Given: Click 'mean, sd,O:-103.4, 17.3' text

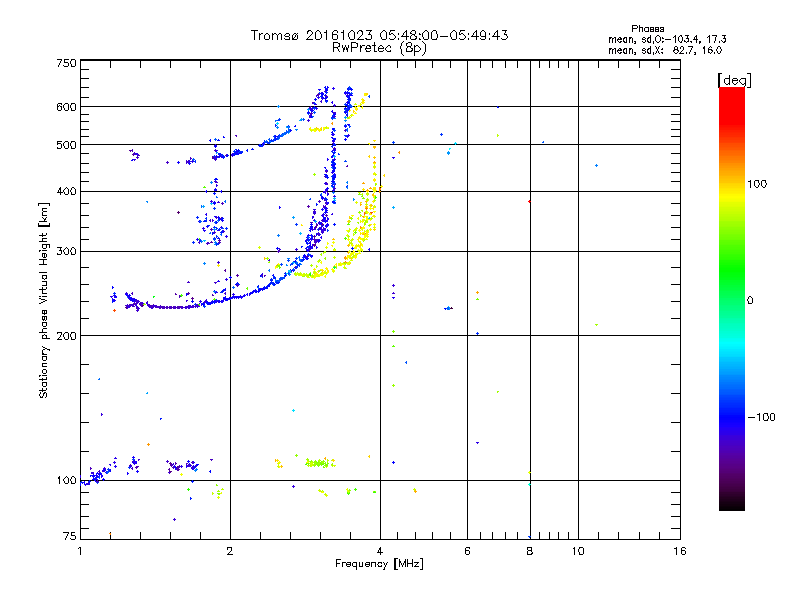Looking at the screenshot, I should click(667, 39).
